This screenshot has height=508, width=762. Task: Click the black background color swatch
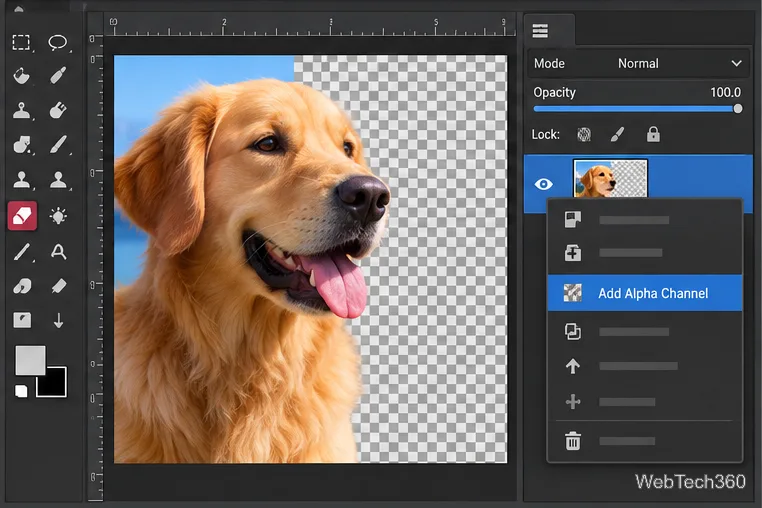tap(55, 384)
